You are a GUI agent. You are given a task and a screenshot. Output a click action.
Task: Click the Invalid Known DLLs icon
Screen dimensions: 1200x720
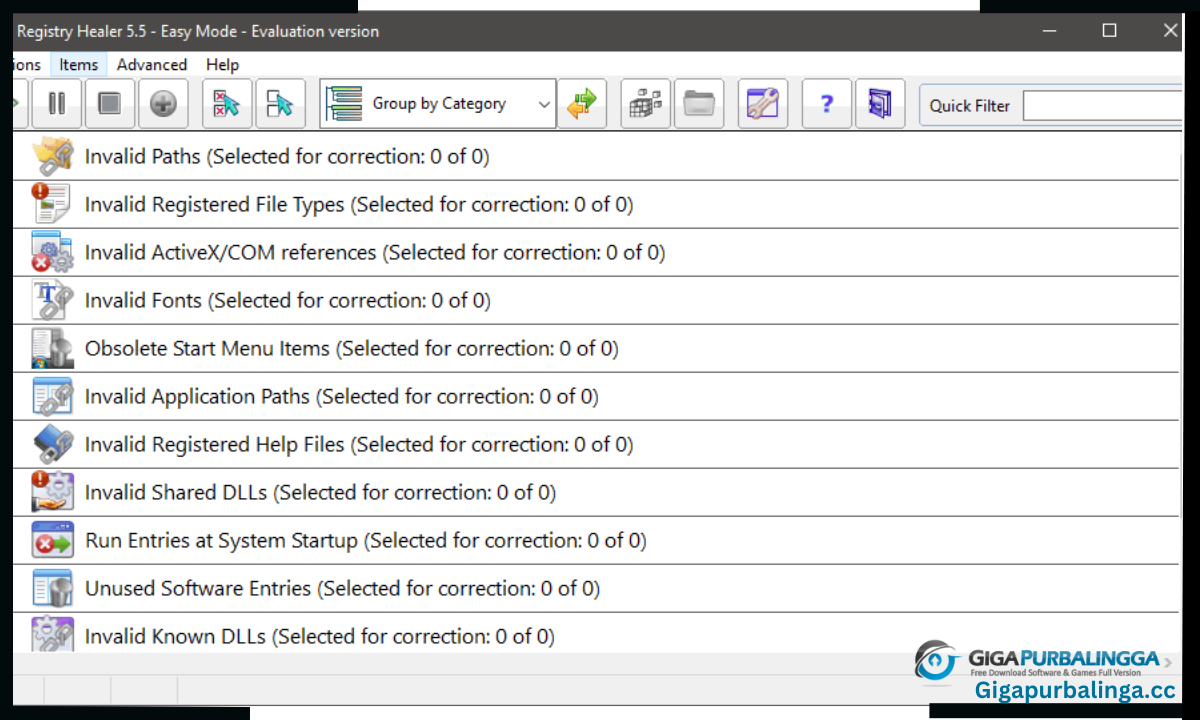click(x=52, y=634)
